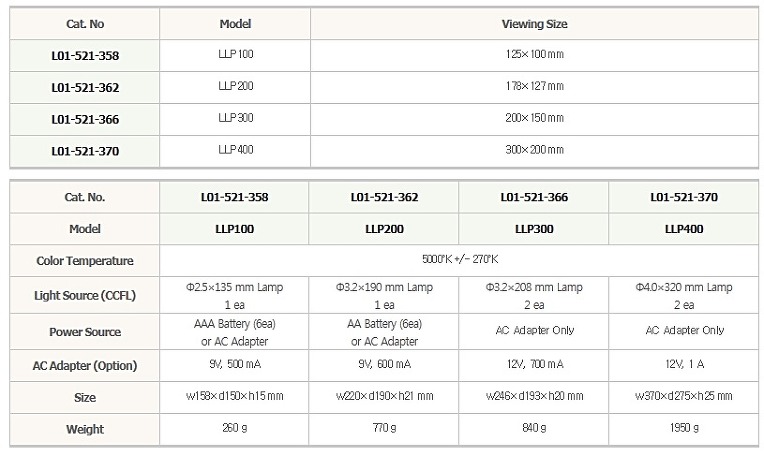Click the AC Adapter (Option) row label
764x456 pixels.
[85, 365]
